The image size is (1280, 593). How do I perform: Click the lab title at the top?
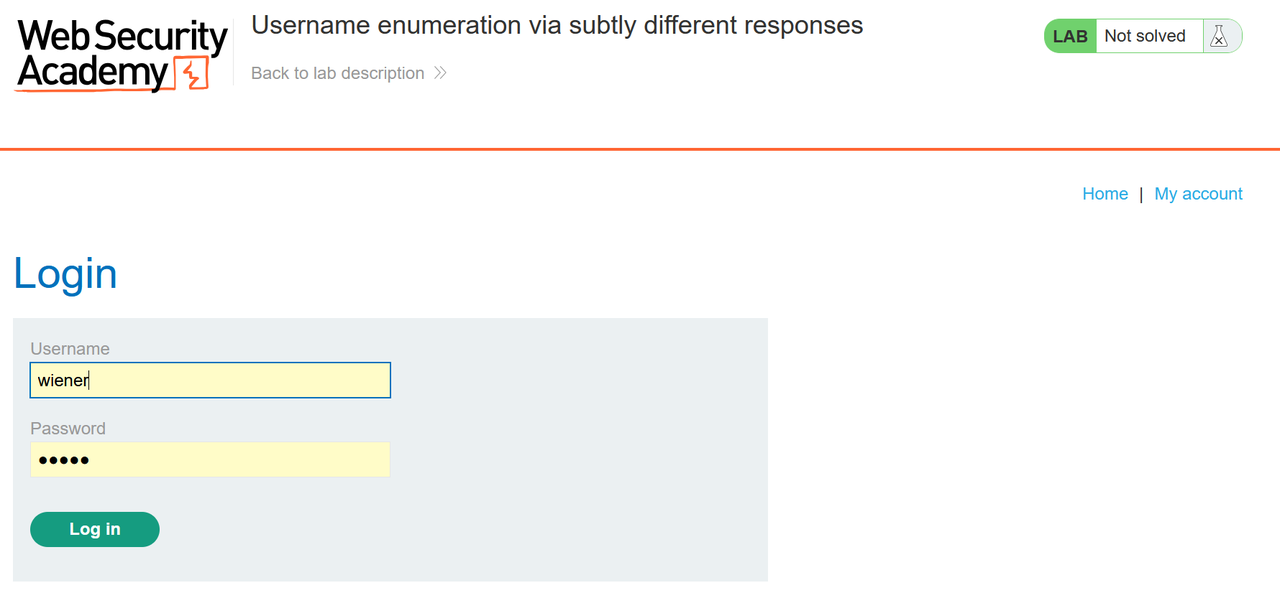click(557, 25)
